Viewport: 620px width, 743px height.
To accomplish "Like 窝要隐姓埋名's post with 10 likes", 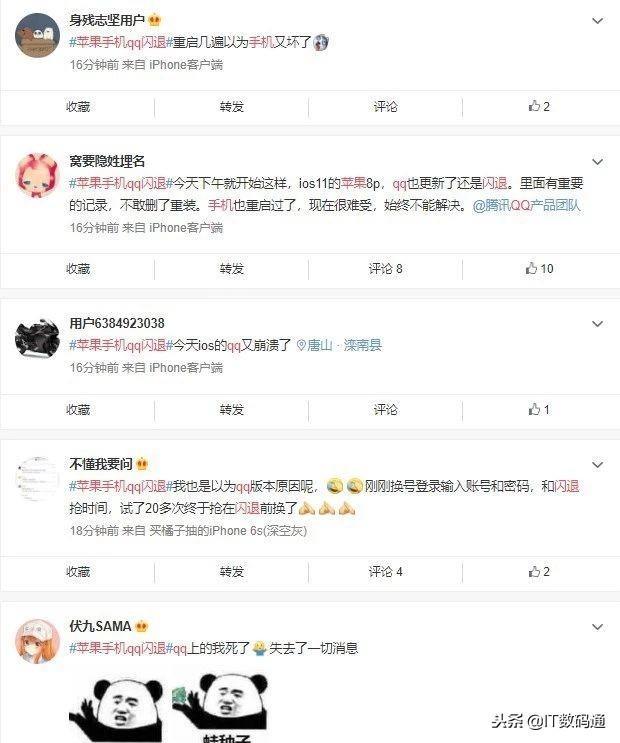I will pyautogui.click(x=539, y=269).
